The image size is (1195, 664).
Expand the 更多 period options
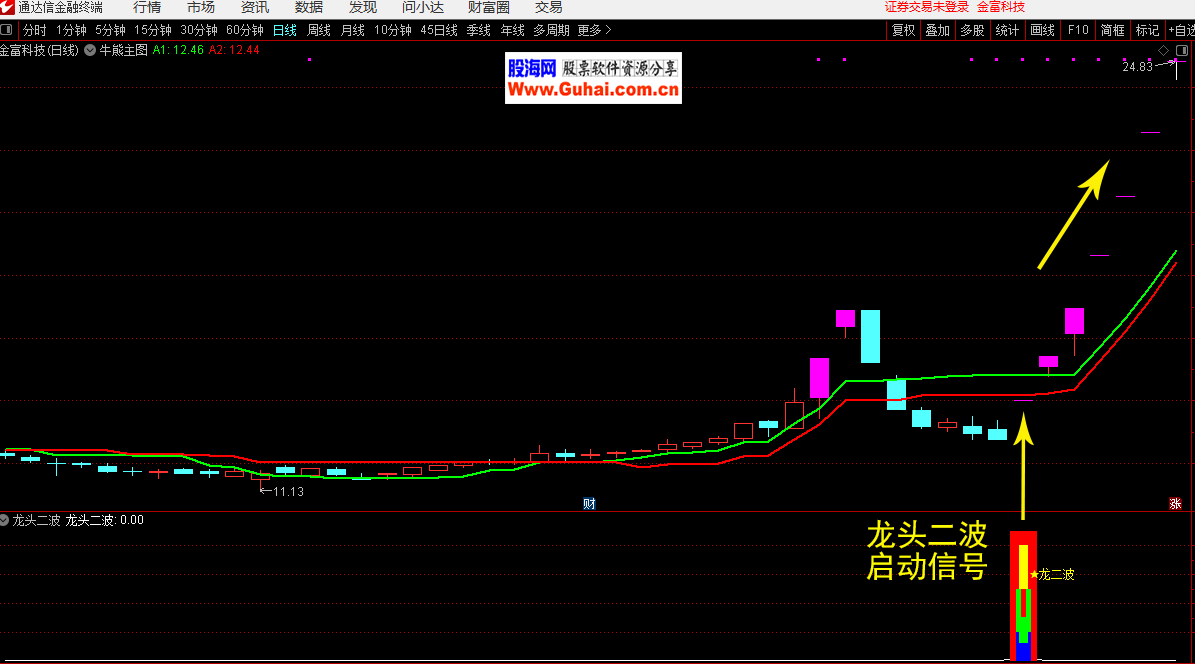(594, 30)
